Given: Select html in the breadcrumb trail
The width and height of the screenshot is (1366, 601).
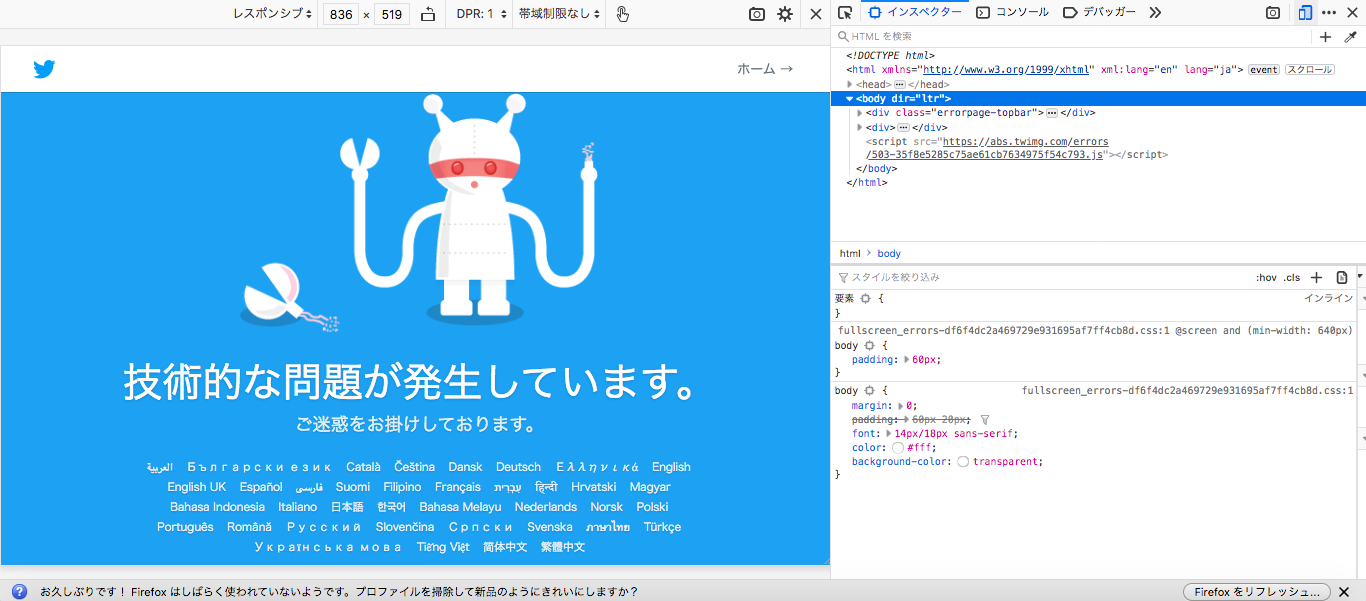Looking at the screenshot, I should pyautogui.click(x=850, y=254).
